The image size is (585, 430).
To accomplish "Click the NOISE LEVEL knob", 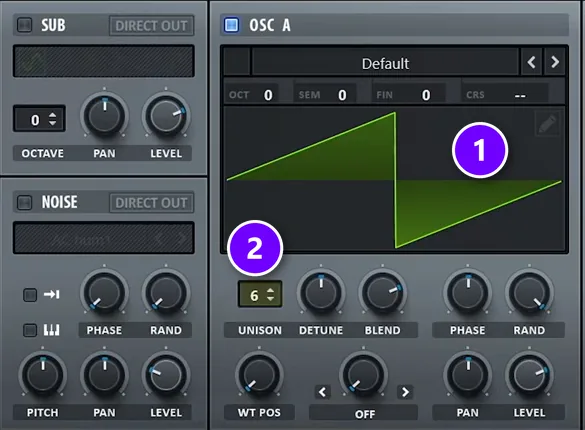I will [166, 375].
